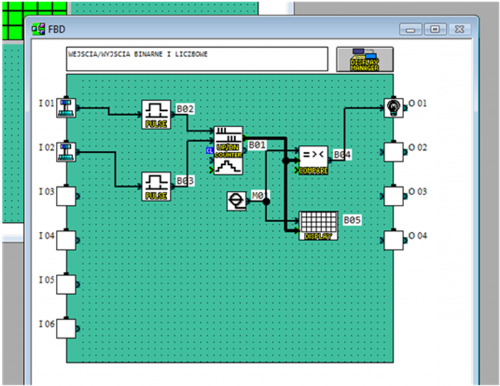Select the empty O04 output slot

(394, 240)
